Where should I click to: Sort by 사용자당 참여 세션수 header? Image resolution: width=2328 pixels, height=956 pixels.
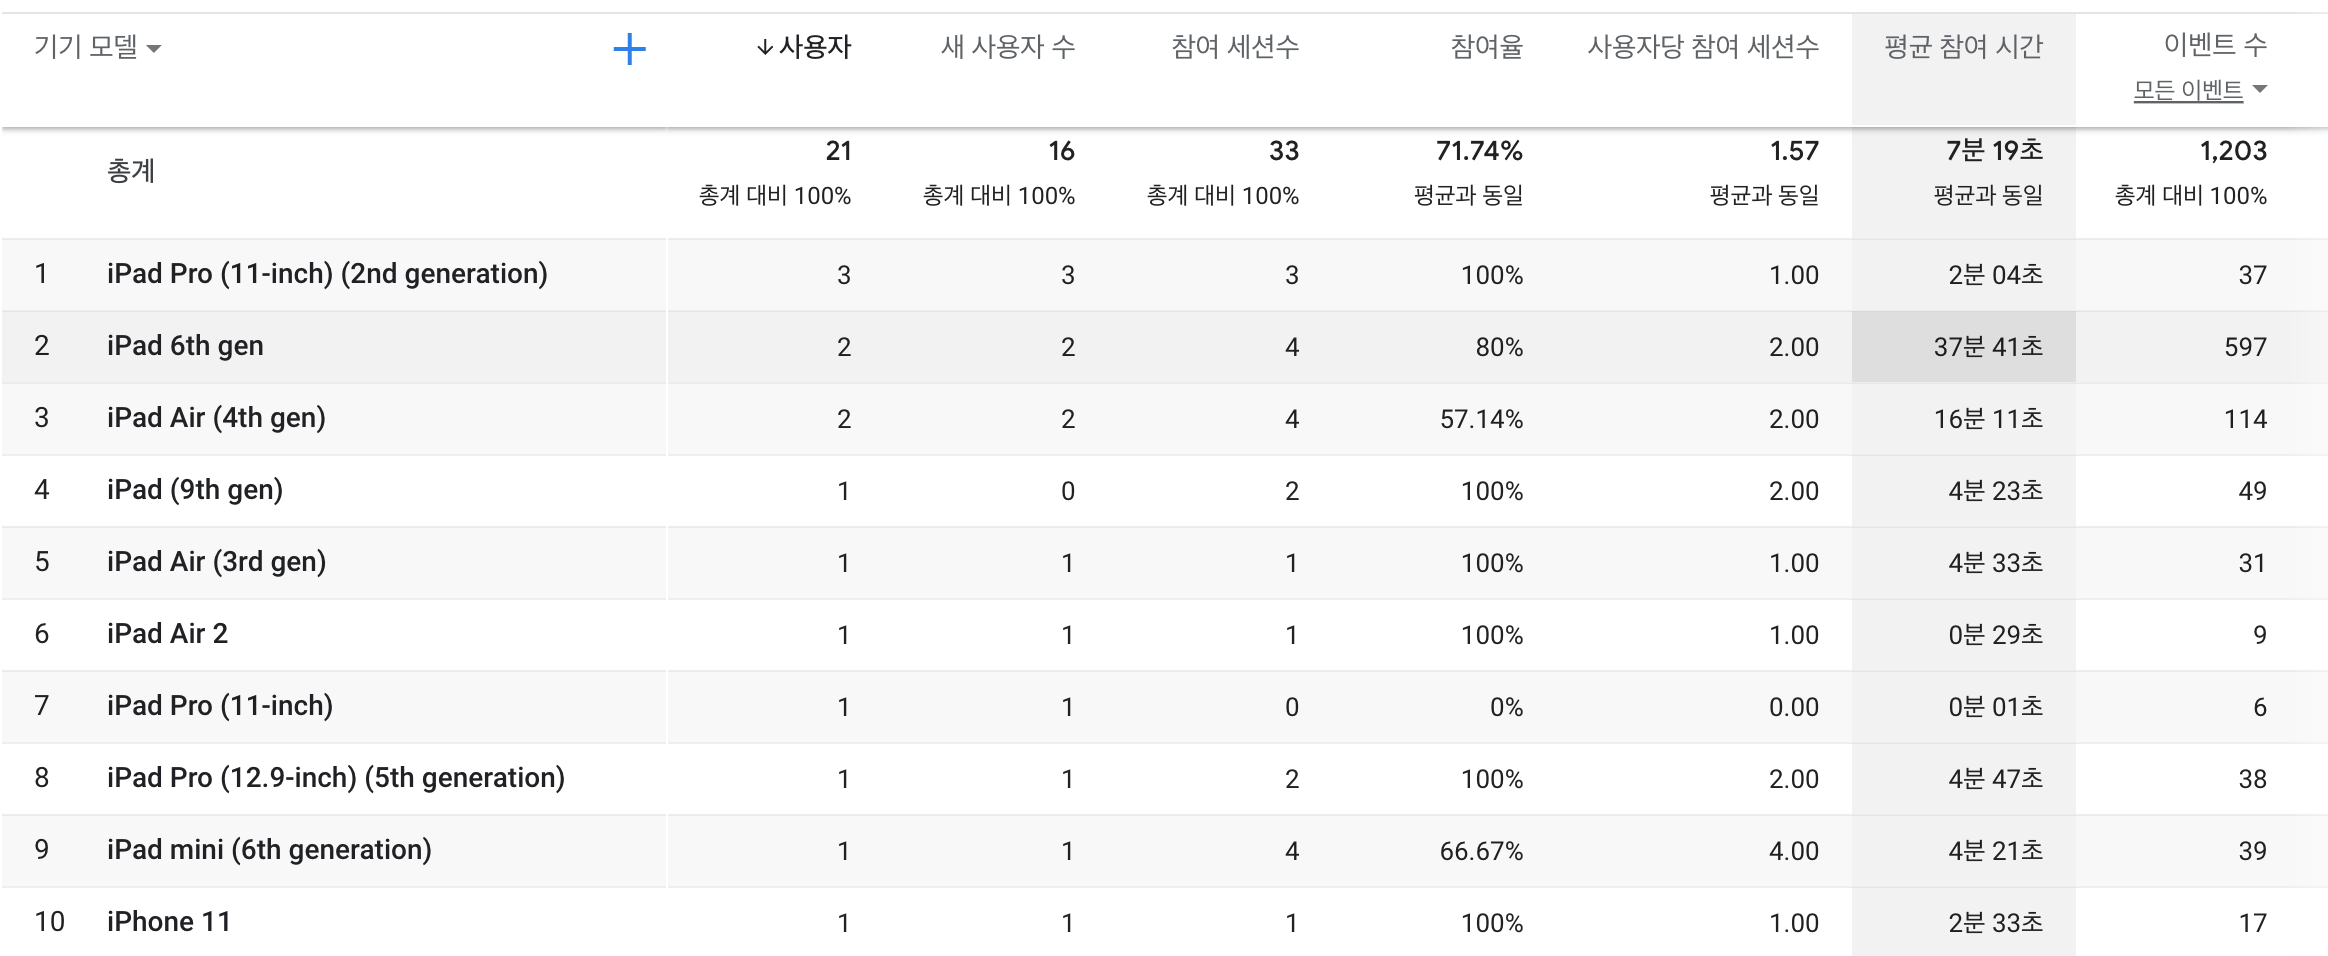(x=1702, y=47)
